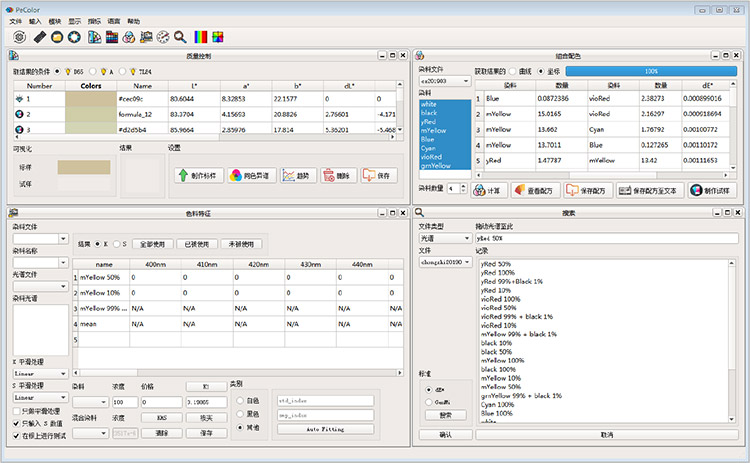Click the 趋势 trend chart button
This screenshot has width=750, height=463.
298,175
